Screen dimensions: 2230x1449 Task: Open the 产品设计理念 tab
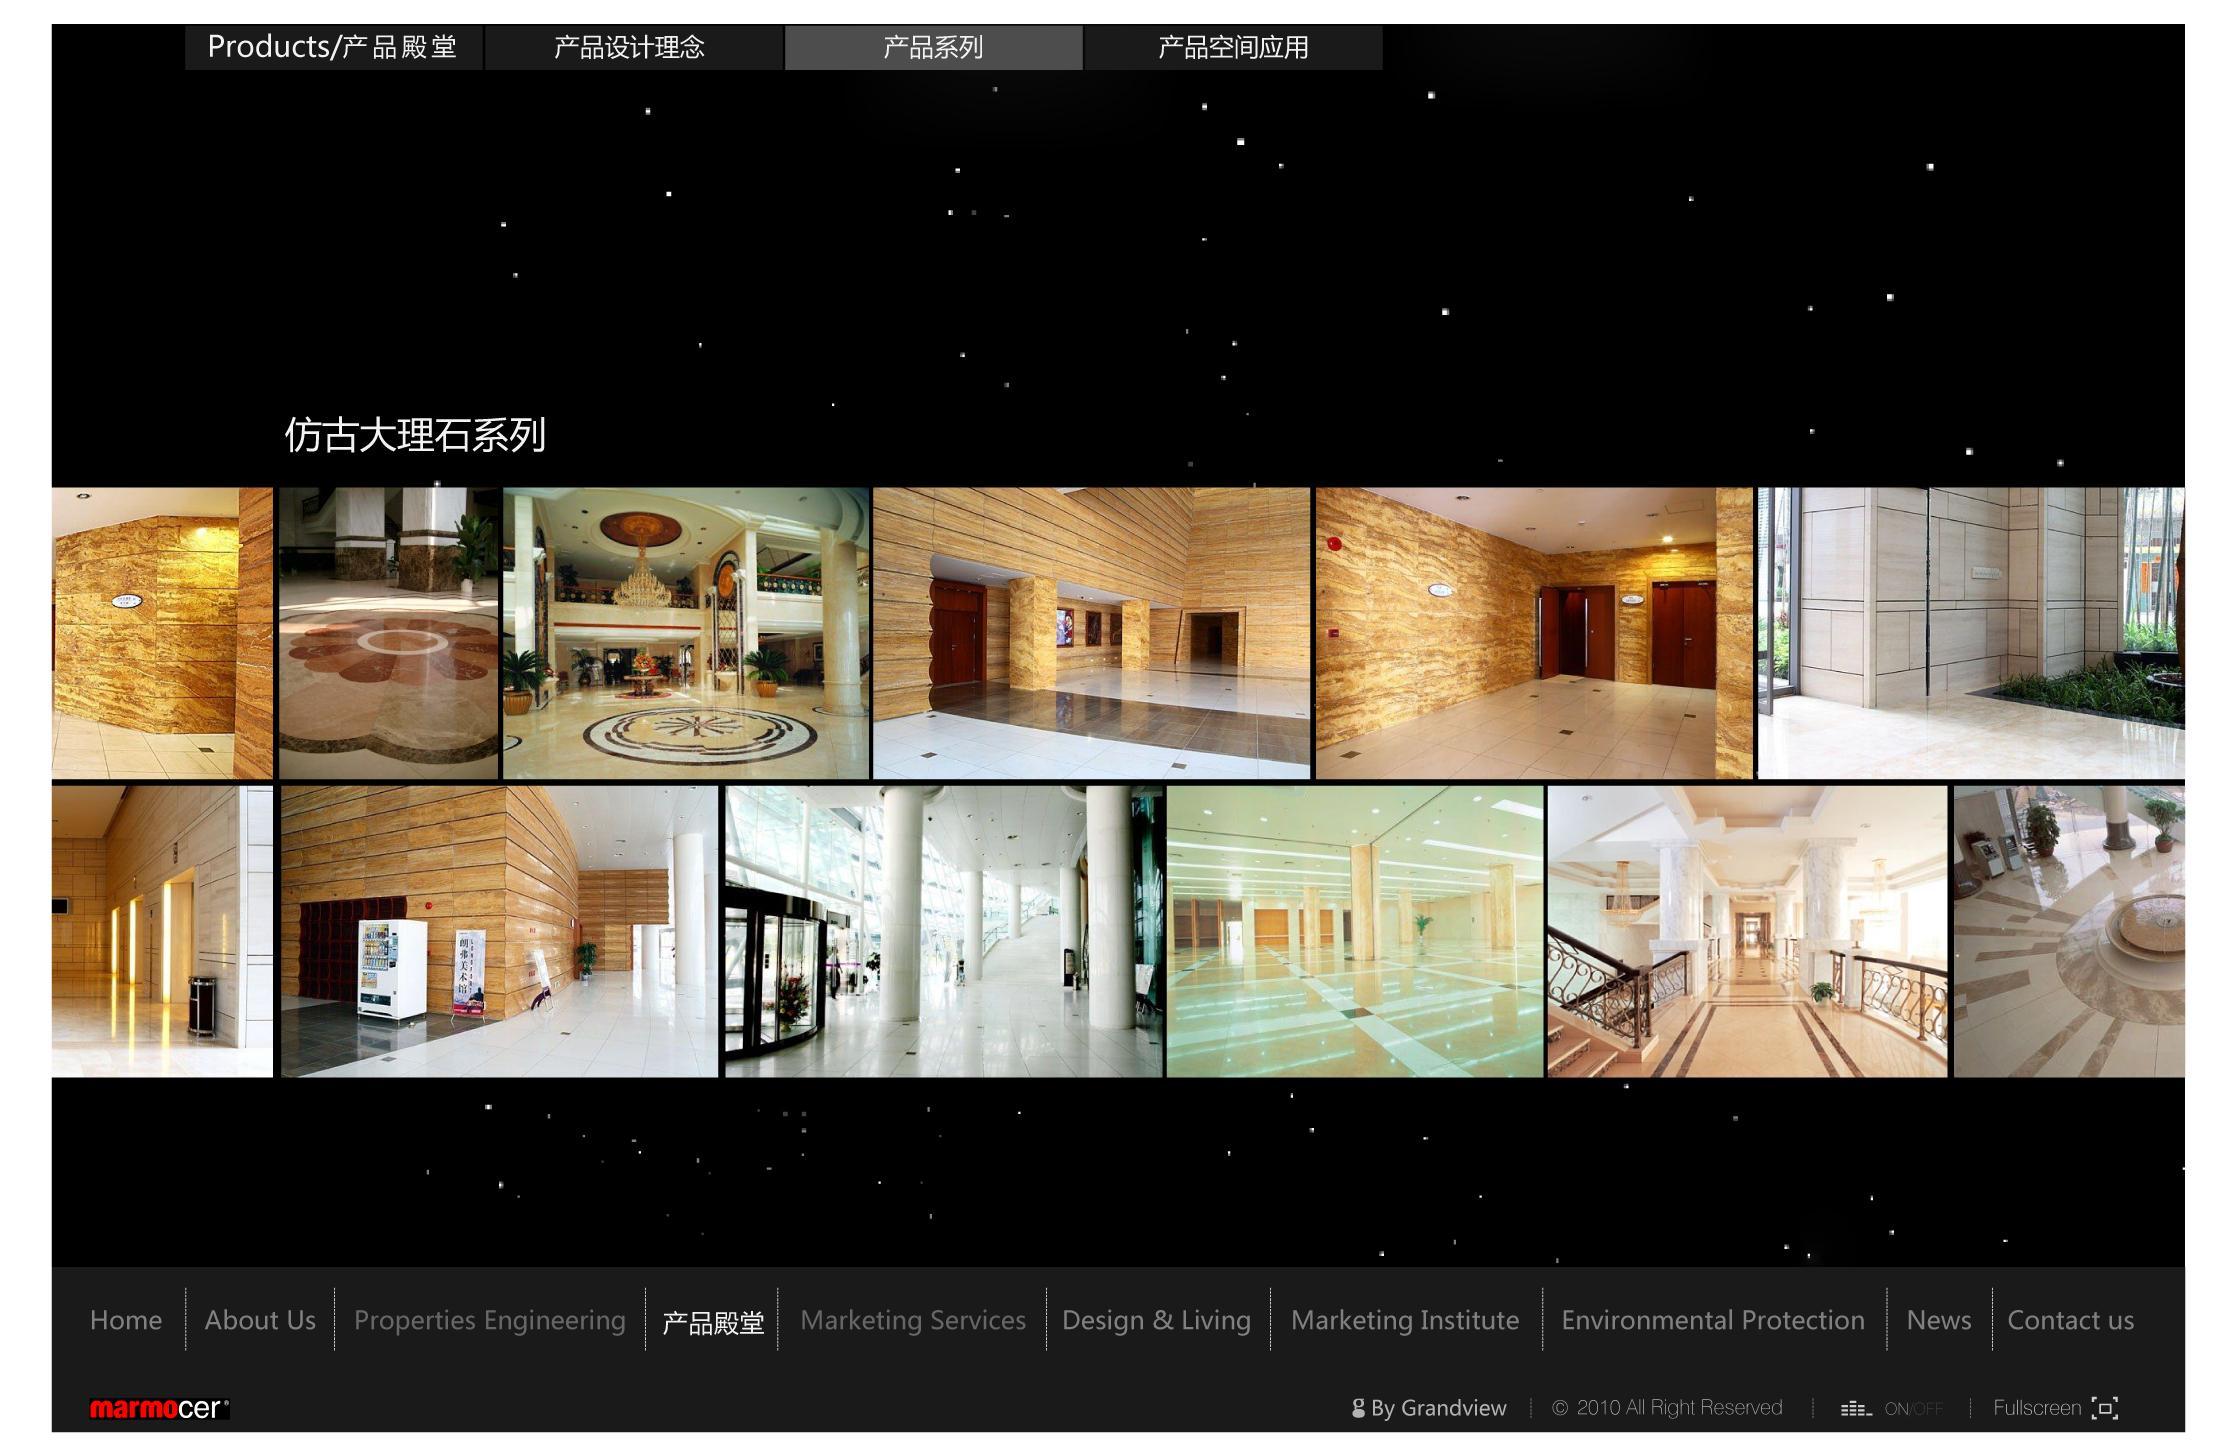coord(630,48)
